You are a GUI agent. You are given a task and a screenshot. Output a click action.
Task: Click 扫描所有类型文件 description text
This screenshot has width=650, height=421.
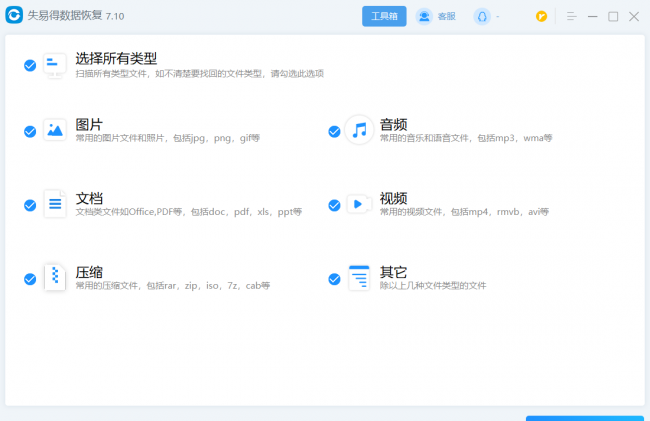coord(199,74)
